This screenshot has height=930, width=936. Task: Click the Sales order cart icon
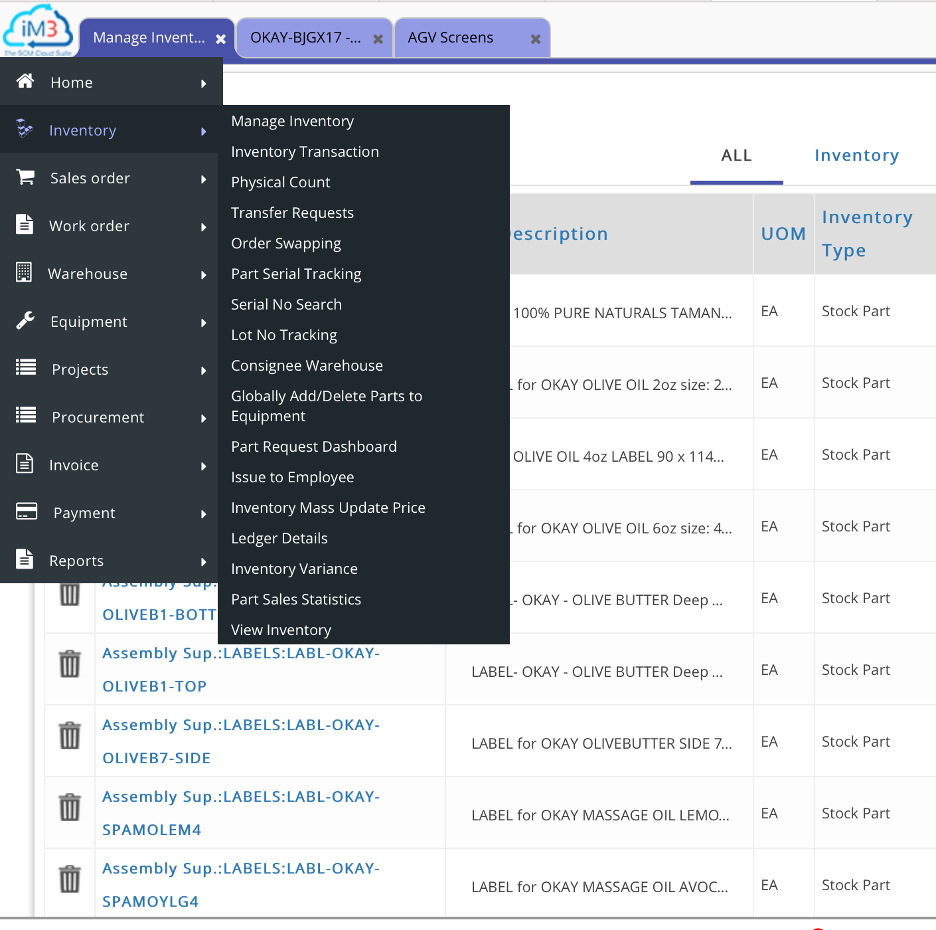click(x=25, y=177)
